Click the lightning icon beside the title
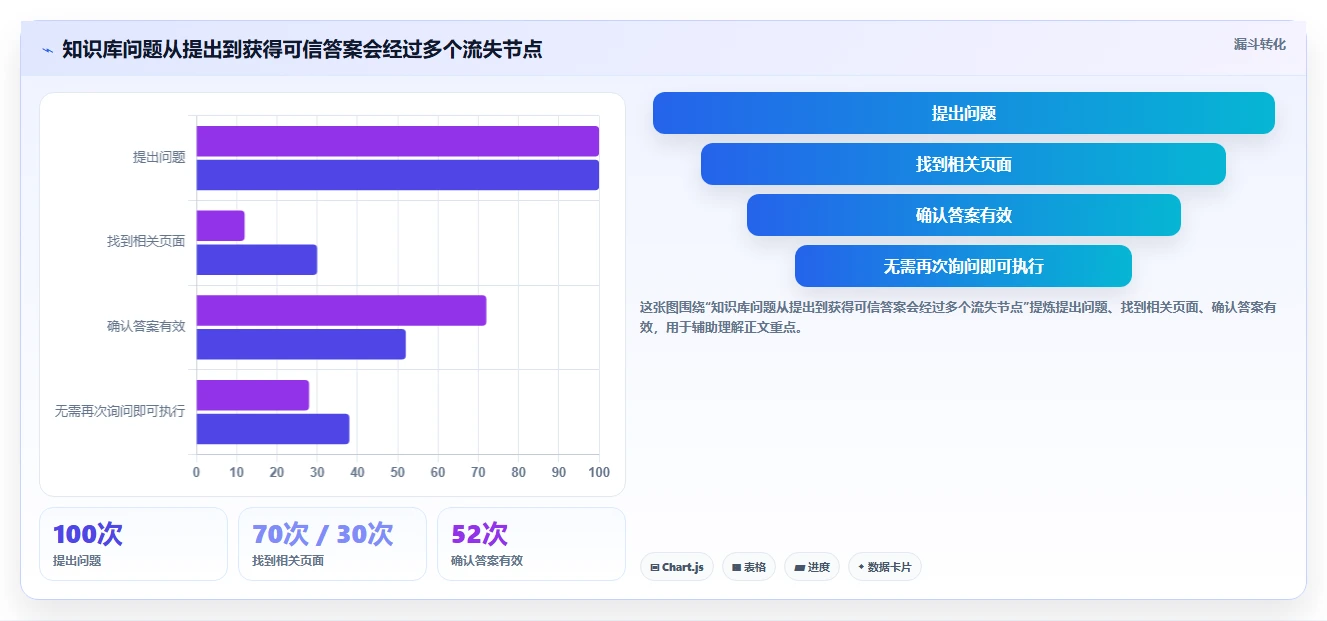The height and width of the screenshot is (621, 1327). coord(47,50)
